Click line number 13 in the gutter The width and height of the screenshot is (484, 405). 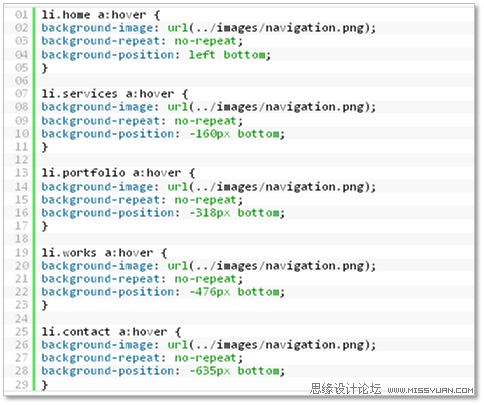click(22, 173)
